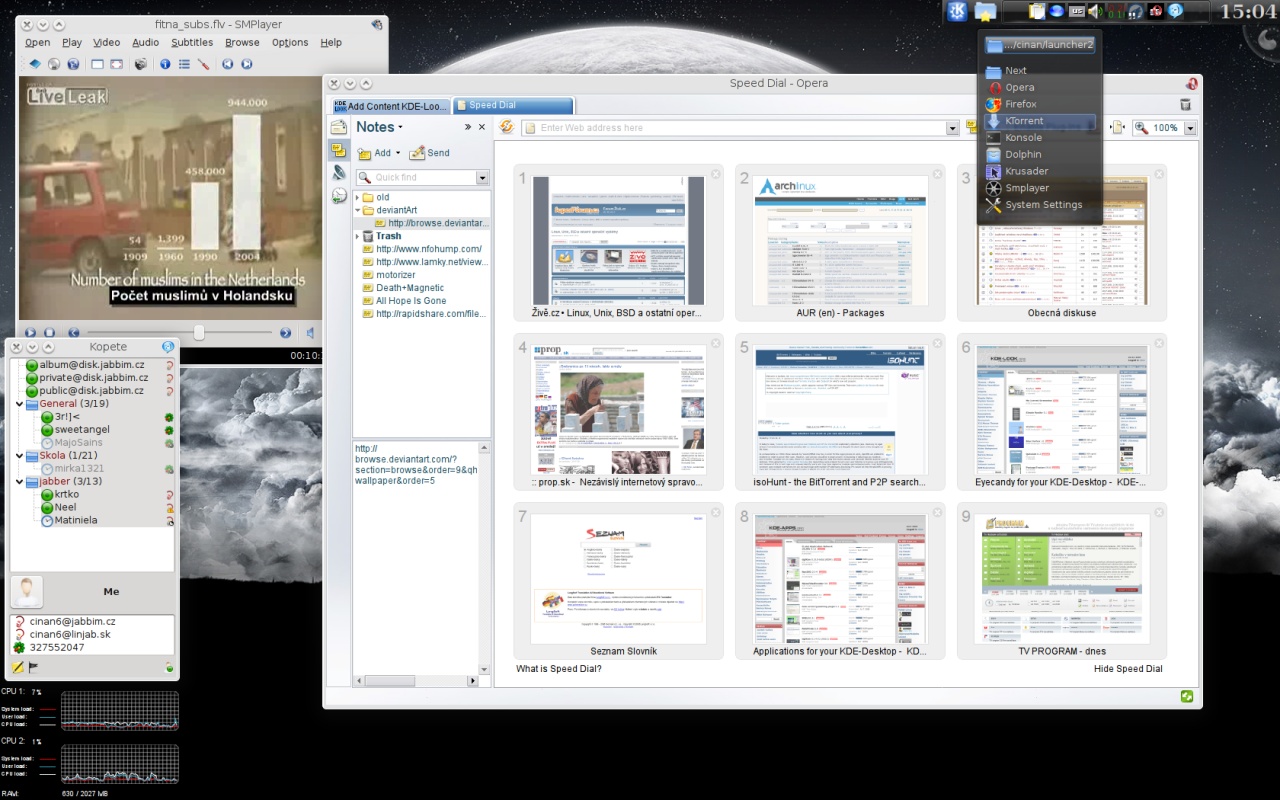Click SMPlayer previous track toolbar icon
The image size is (1280, 800).
coord(228,64)
